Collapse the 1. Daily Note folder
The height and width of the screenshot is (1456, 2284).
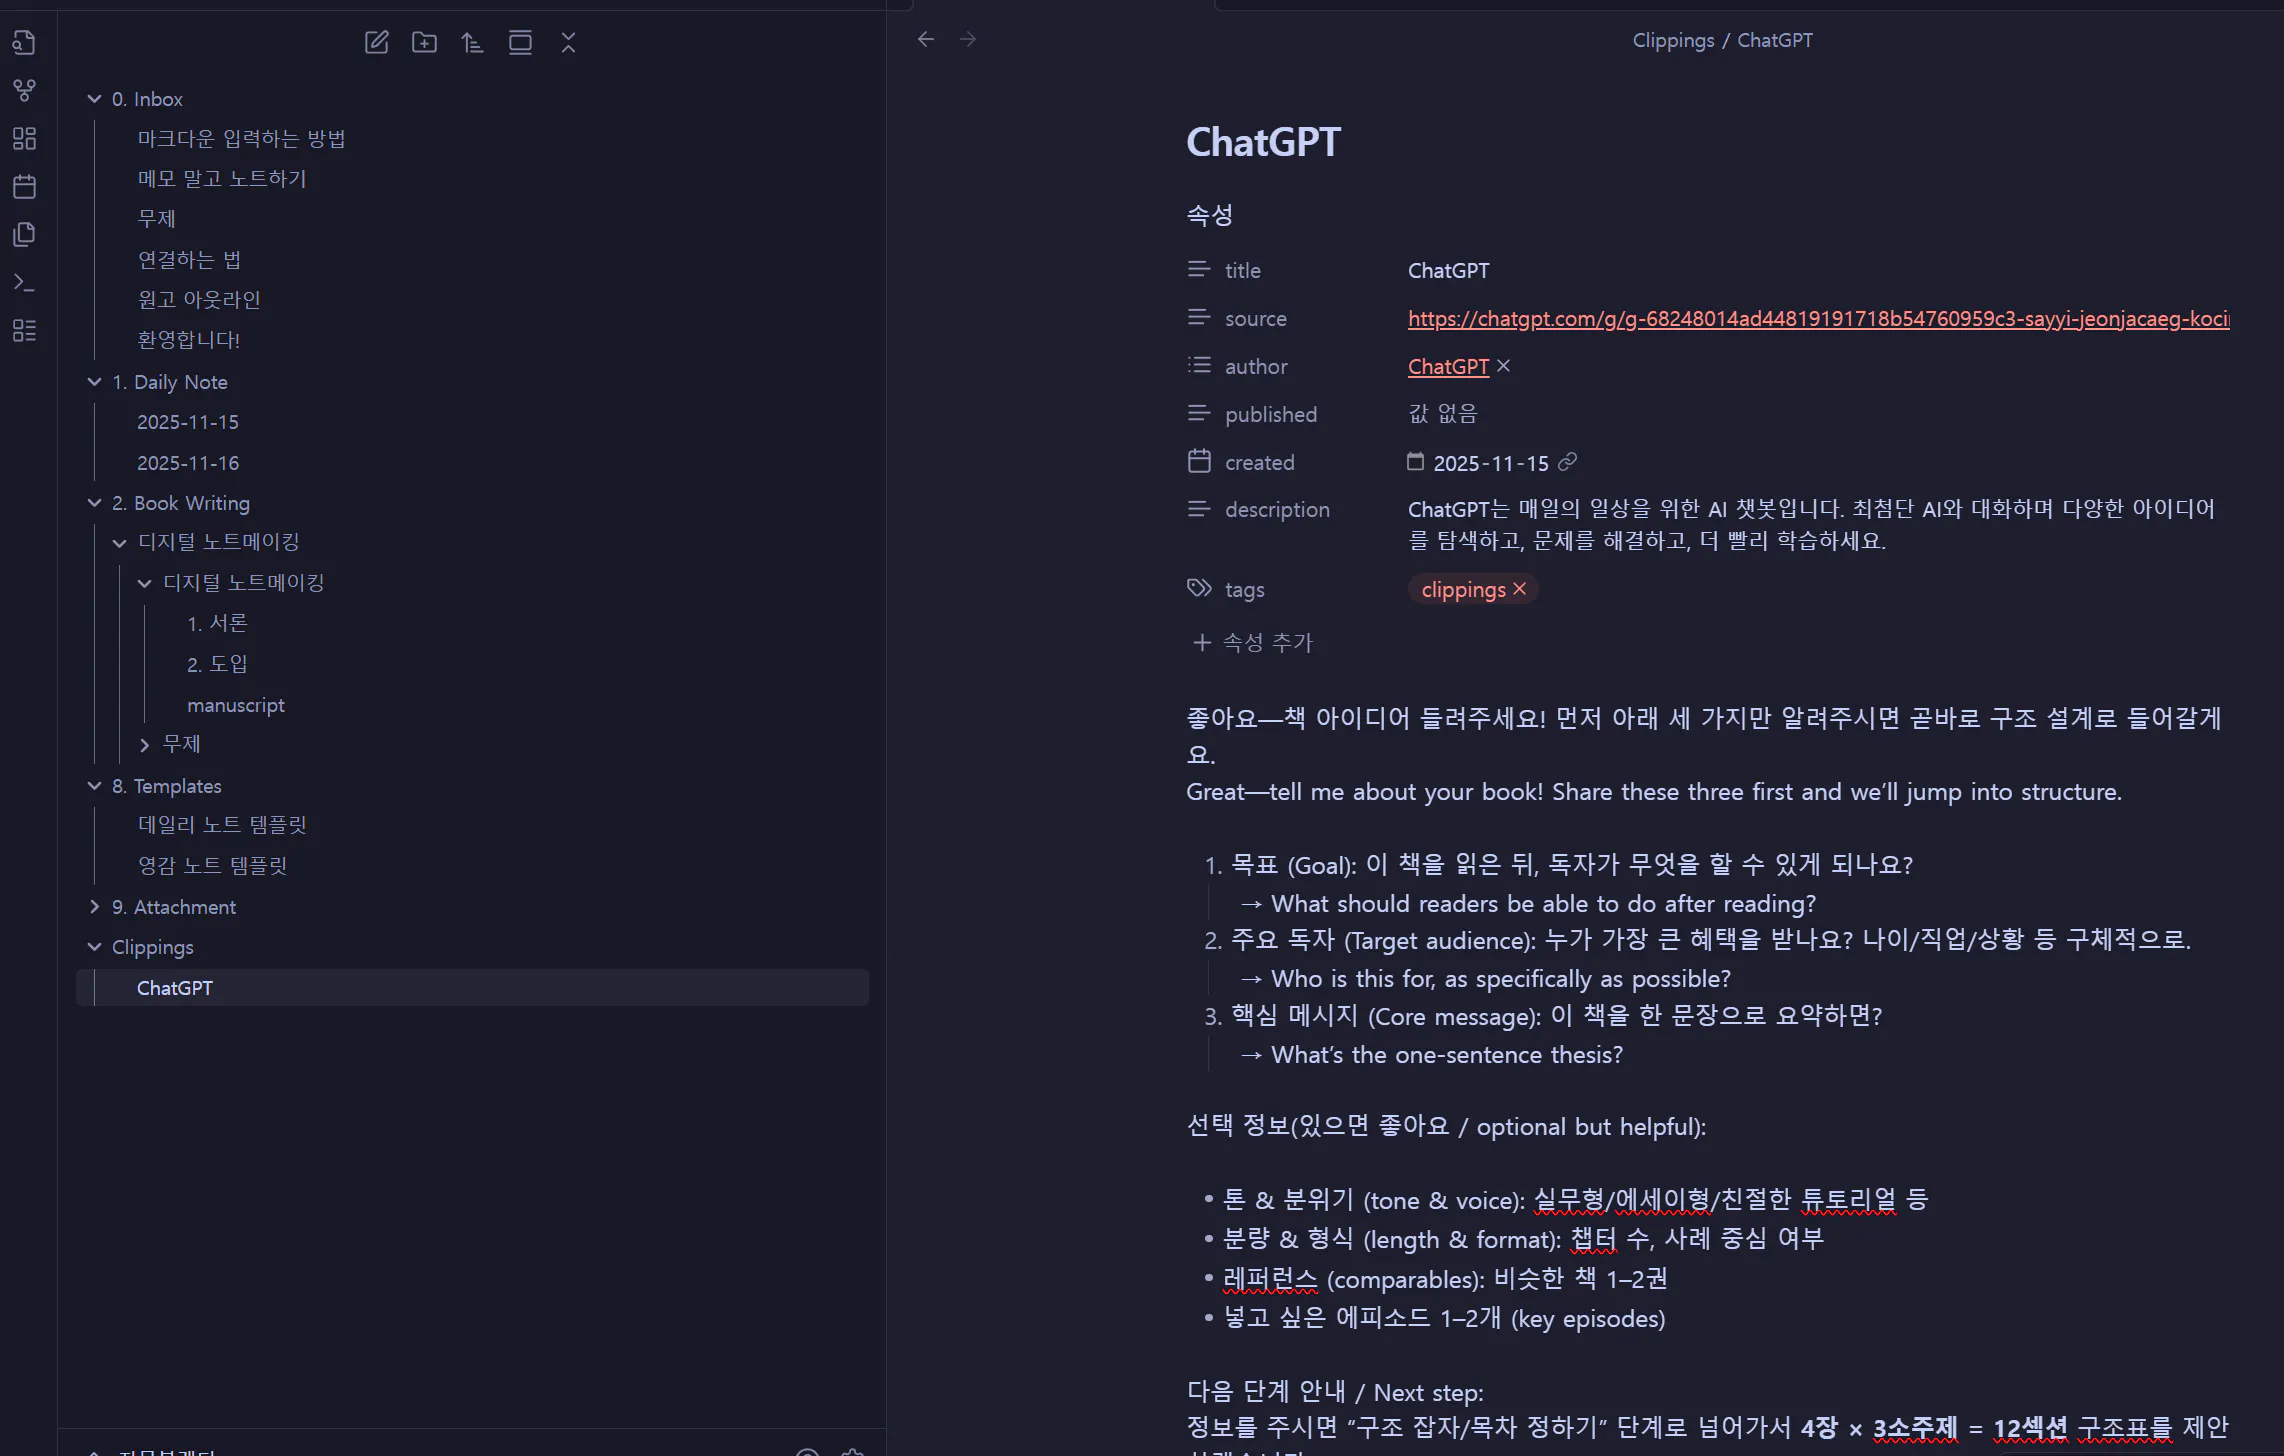click(x=94, y=382)
